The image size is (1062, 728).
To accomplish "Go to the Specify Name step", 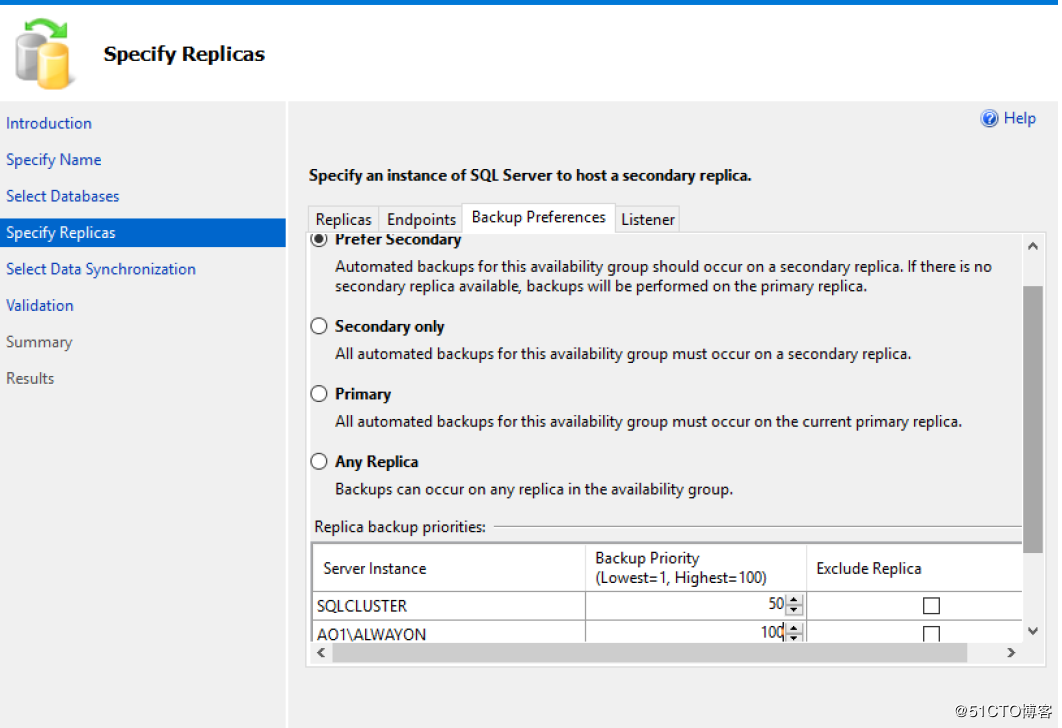I will coord(54,160).
